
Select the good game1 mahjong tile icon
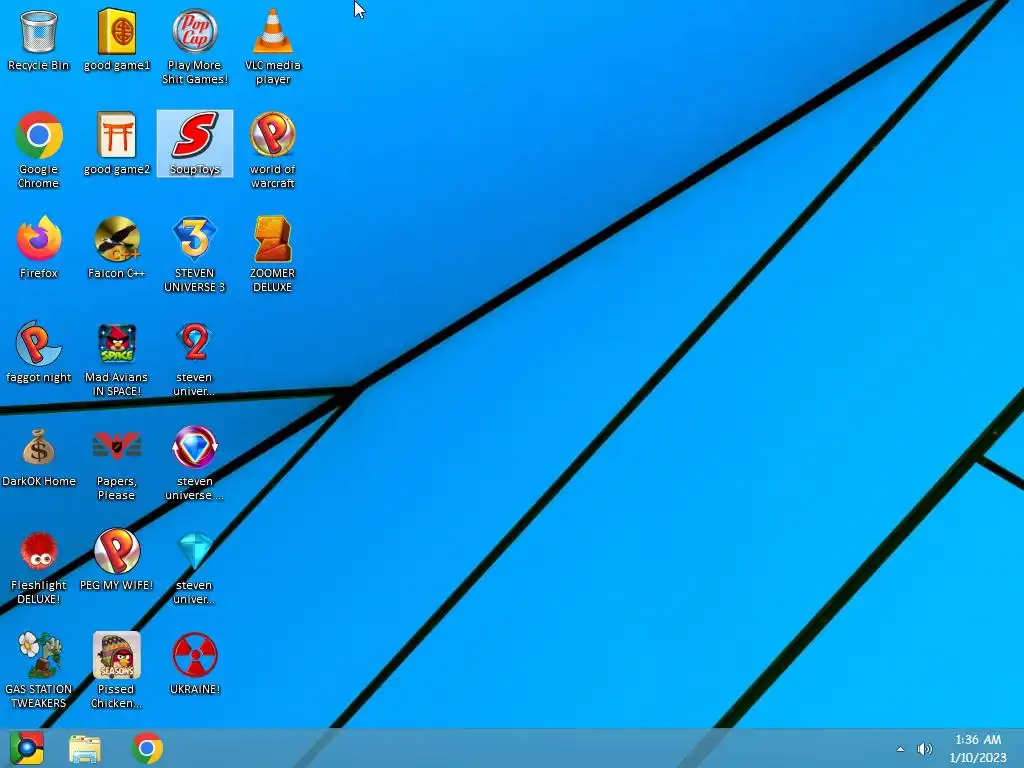click(117, 41)
